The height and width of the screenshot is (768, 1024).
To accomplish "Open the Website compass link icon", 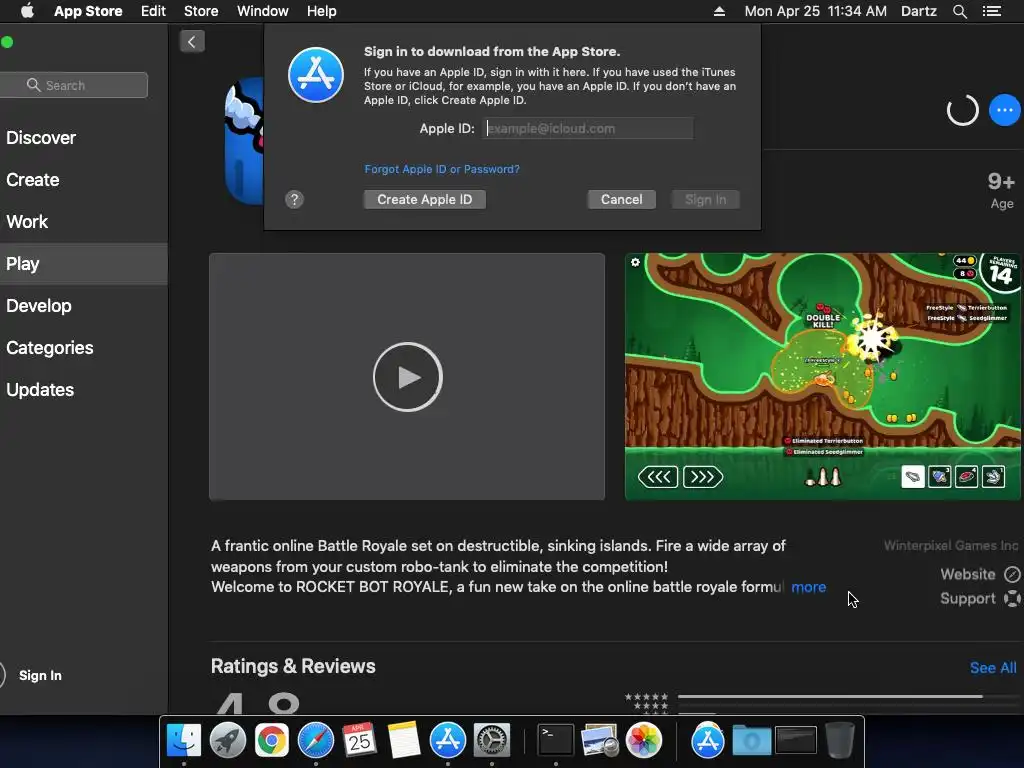I will pyautogui.click(x=1012, y=575).
